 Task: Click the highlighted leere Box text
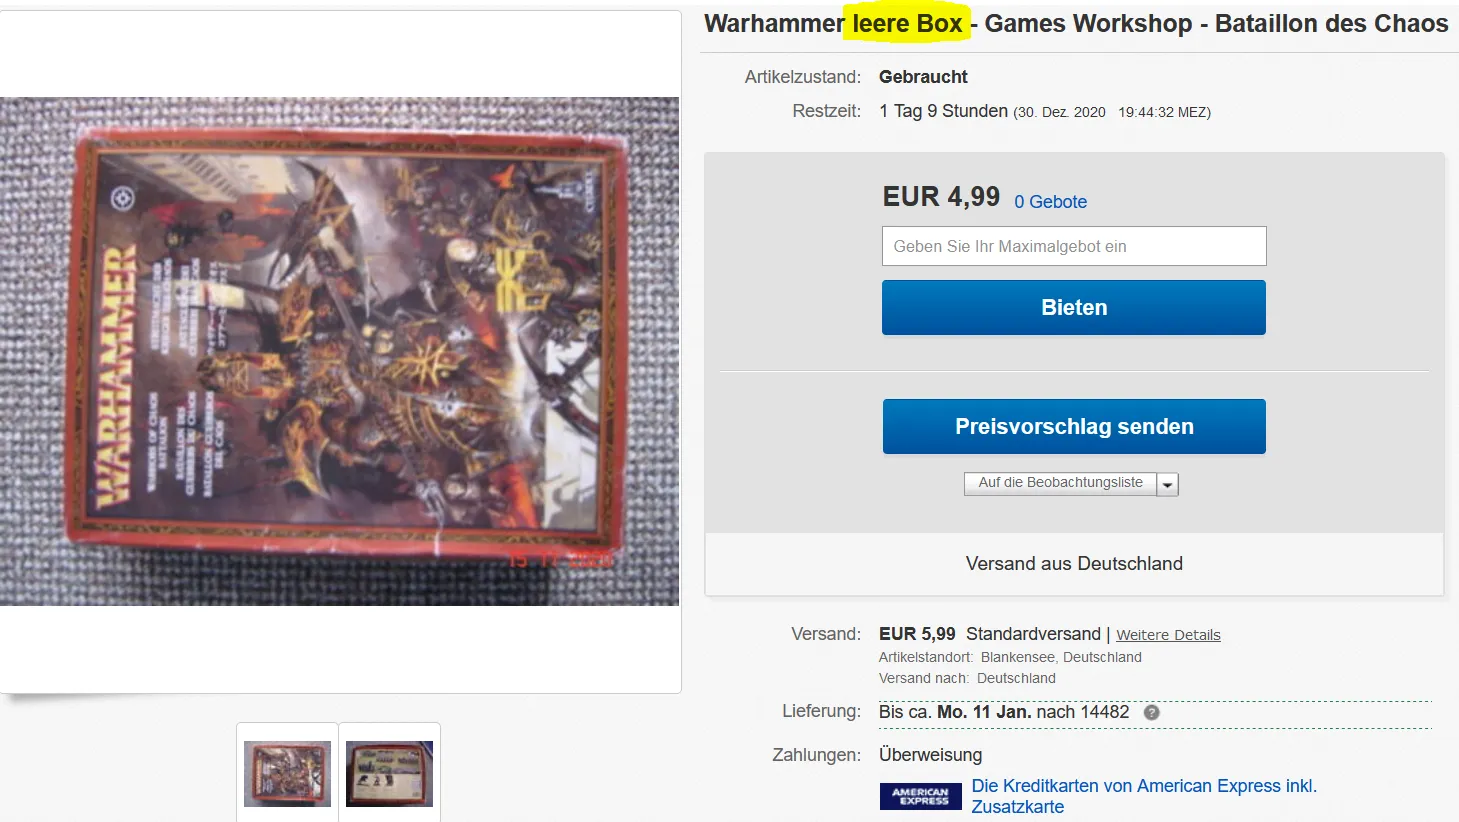tap(907, 24)
